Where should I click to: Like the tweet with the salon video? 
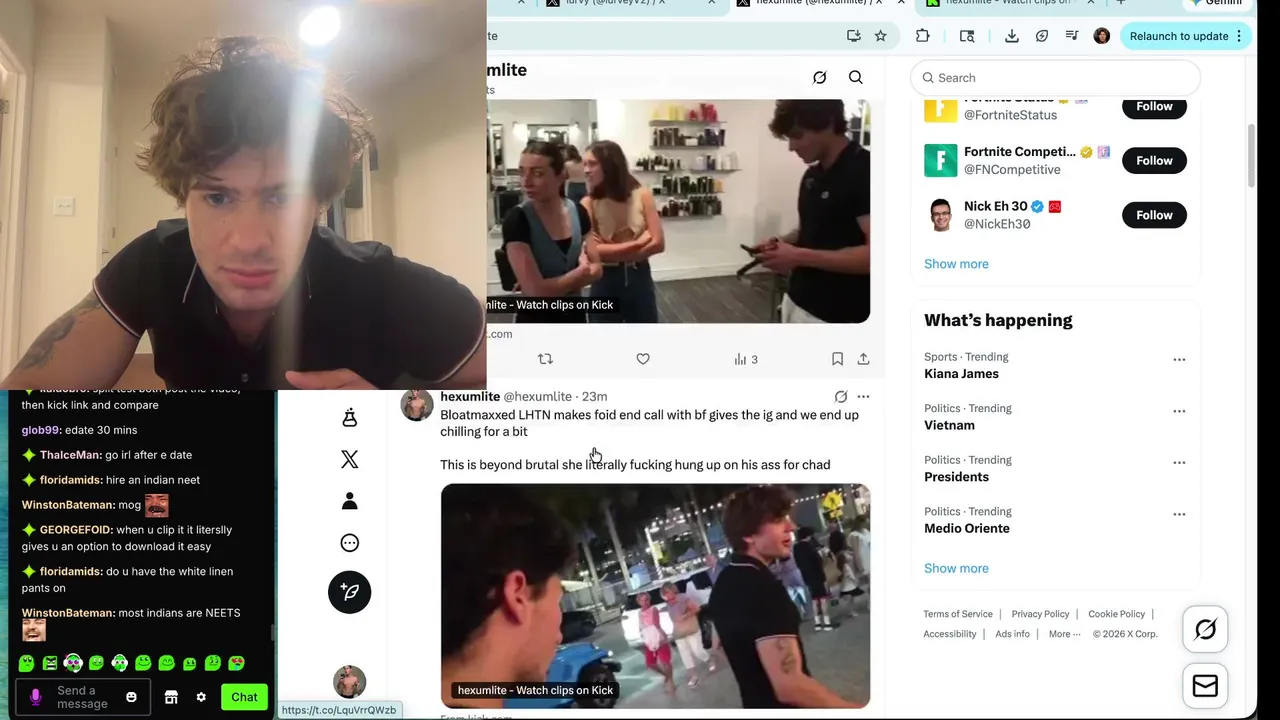[x=643, y=359]
